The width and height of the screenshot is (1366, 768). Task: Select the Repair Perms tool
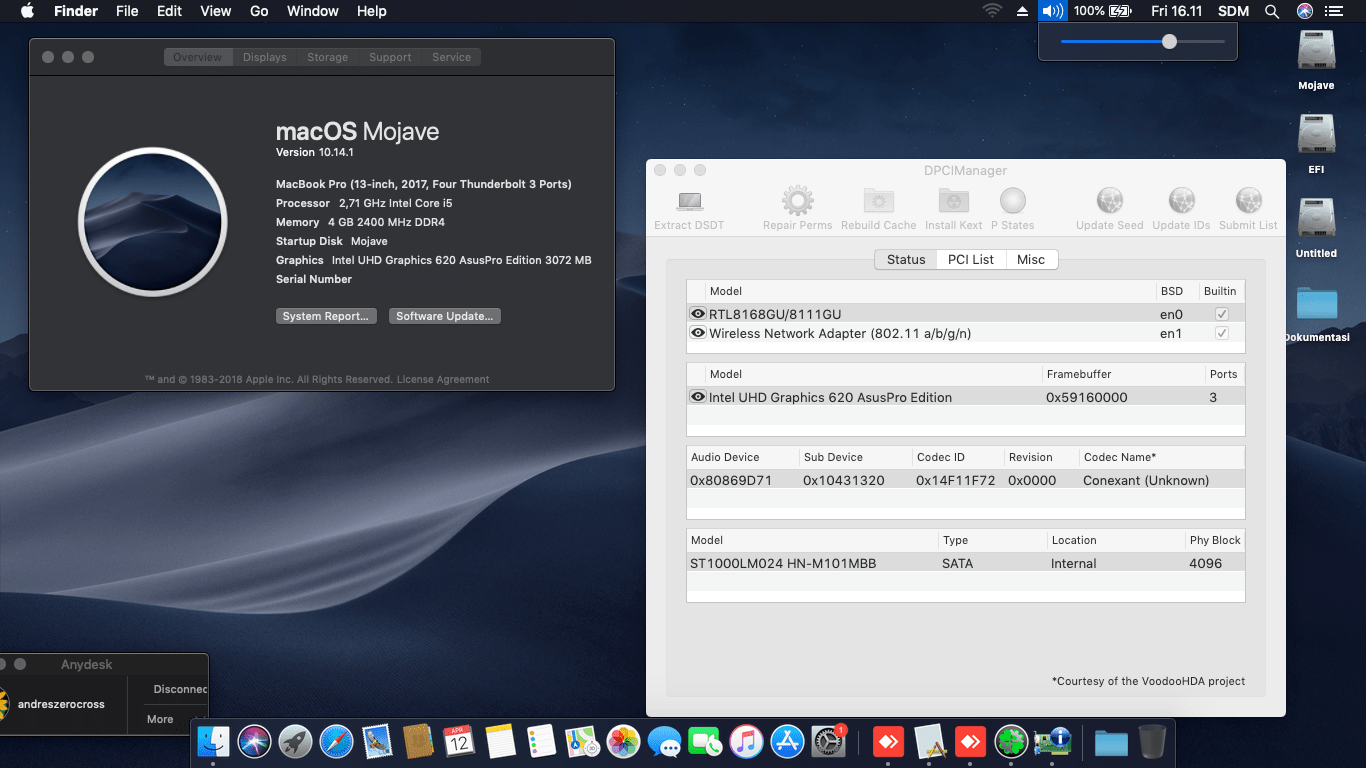click(x=797, y=205)
